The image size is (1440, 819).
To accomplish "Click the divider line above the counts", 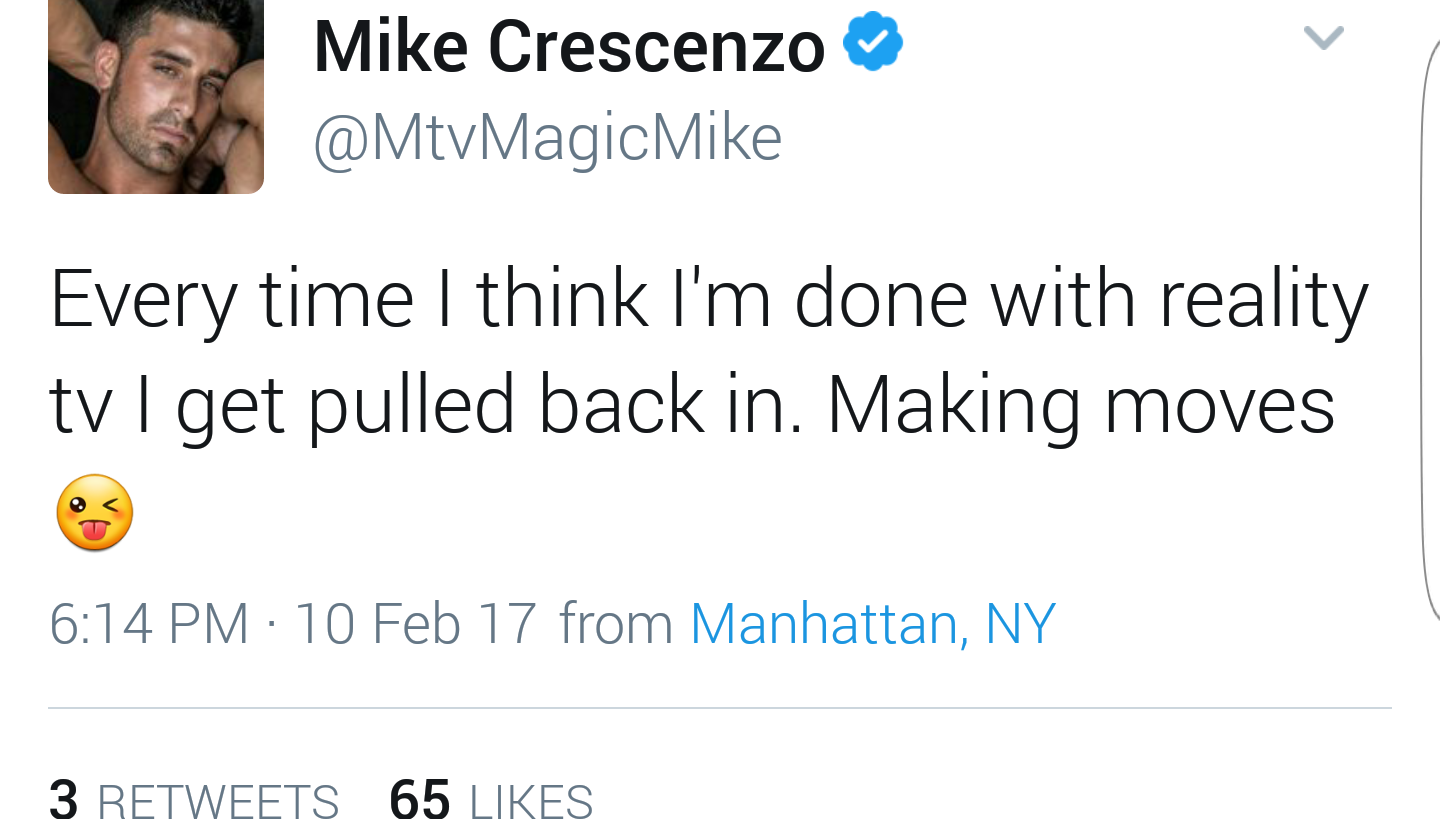I will click(x=720, y=708).
